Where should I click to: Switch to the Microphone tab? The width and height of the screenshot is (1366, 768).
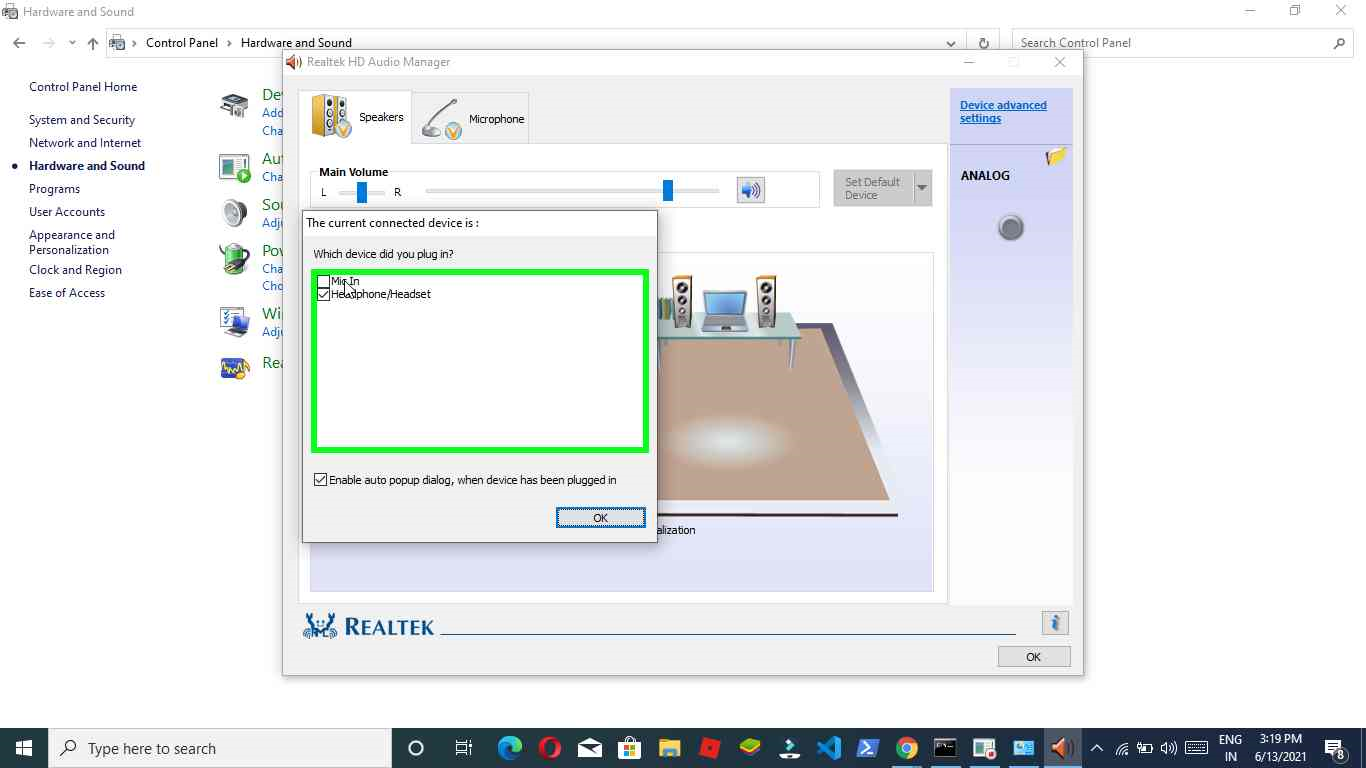471,118
